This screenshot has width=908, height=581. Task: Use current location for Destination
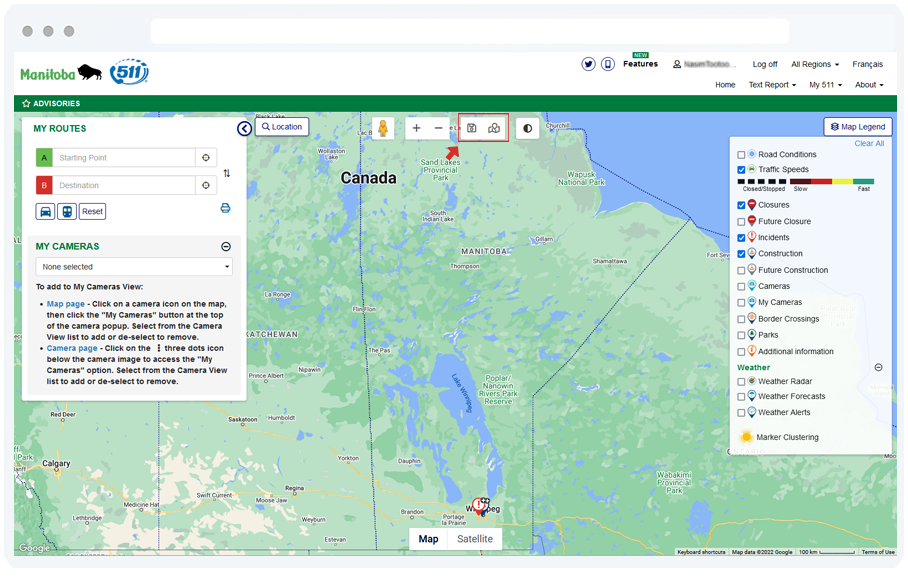(x=206, y=185)
